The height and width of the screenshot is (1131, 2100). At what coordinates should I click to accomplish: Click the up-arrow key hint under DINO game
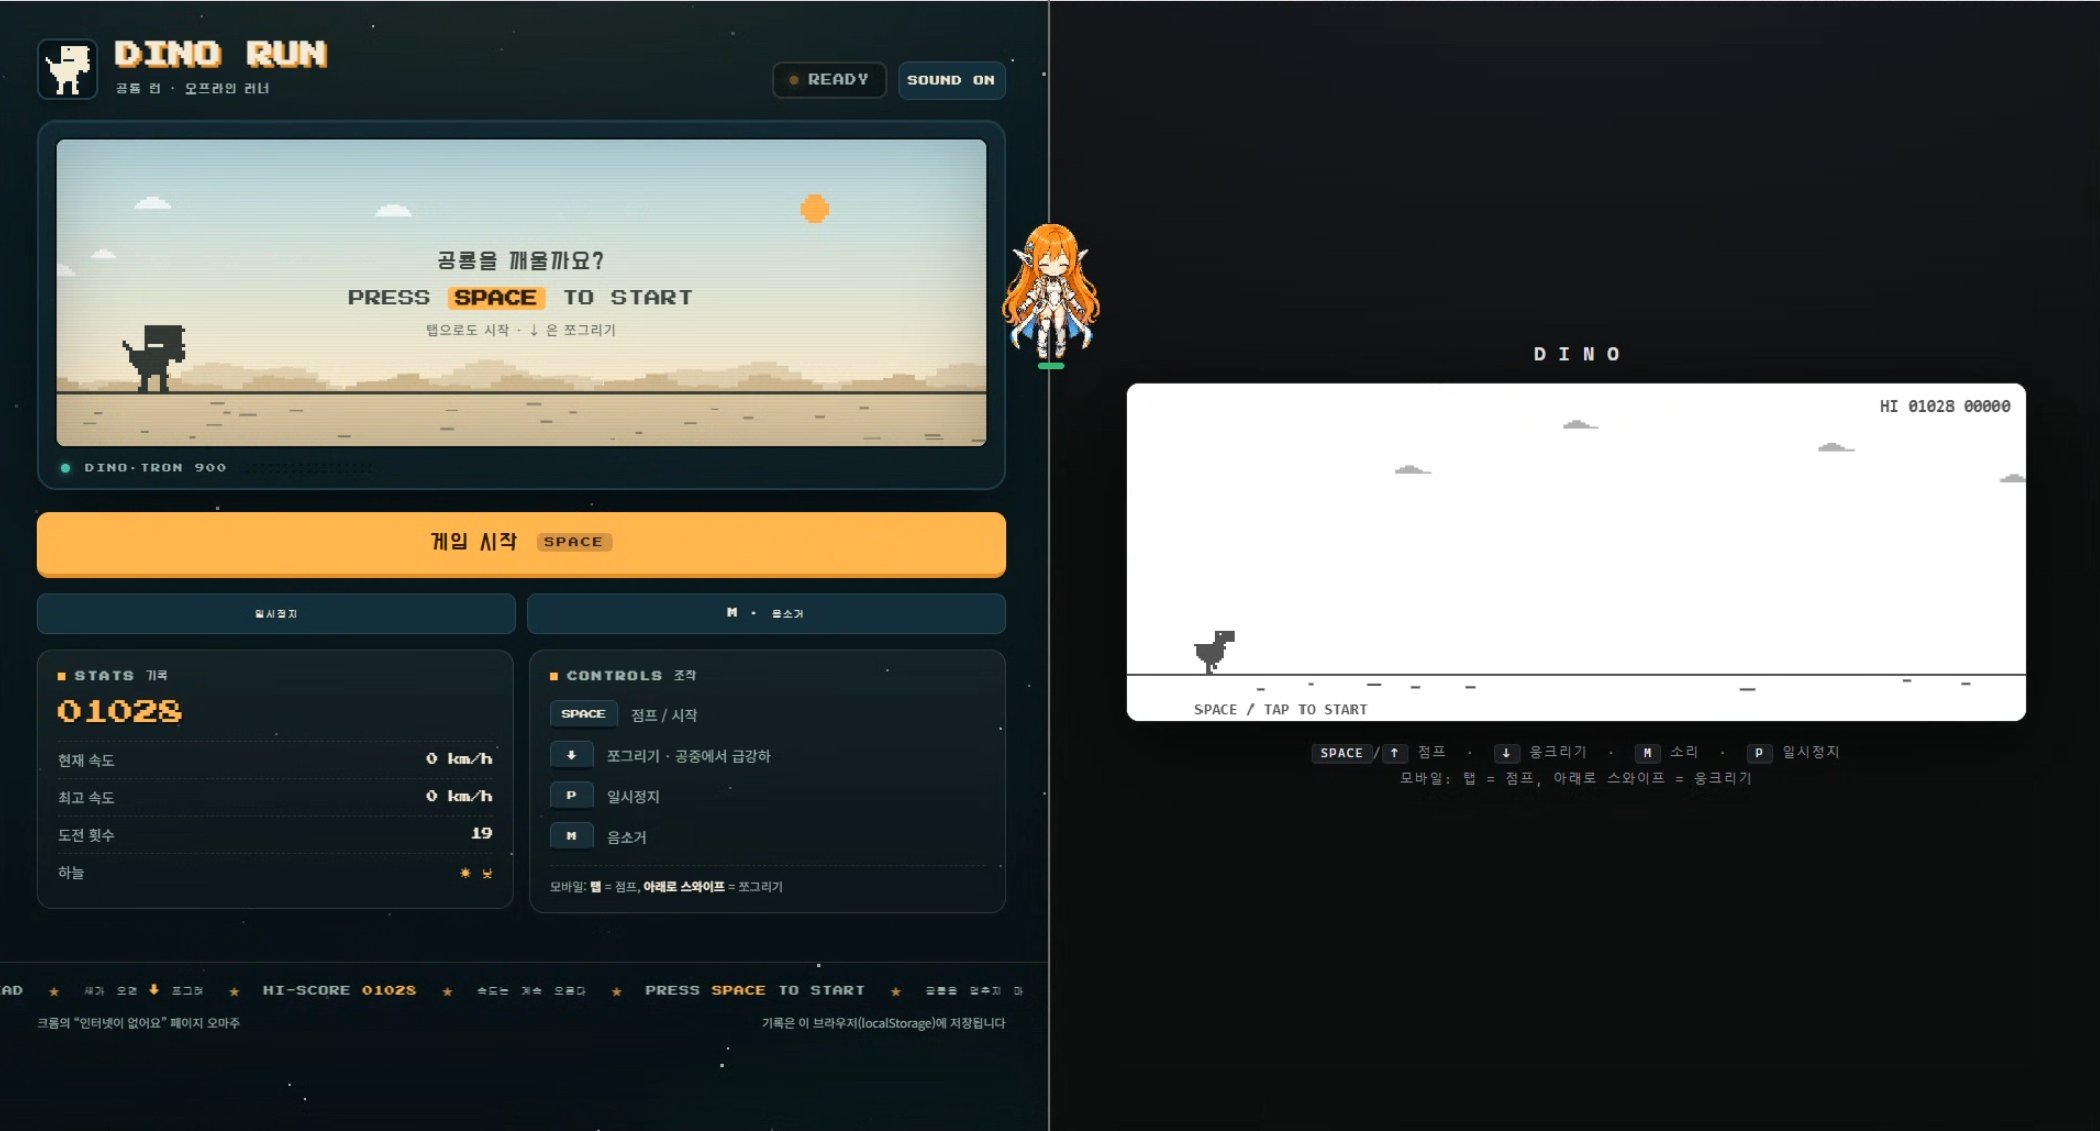tap(1394, 753)
